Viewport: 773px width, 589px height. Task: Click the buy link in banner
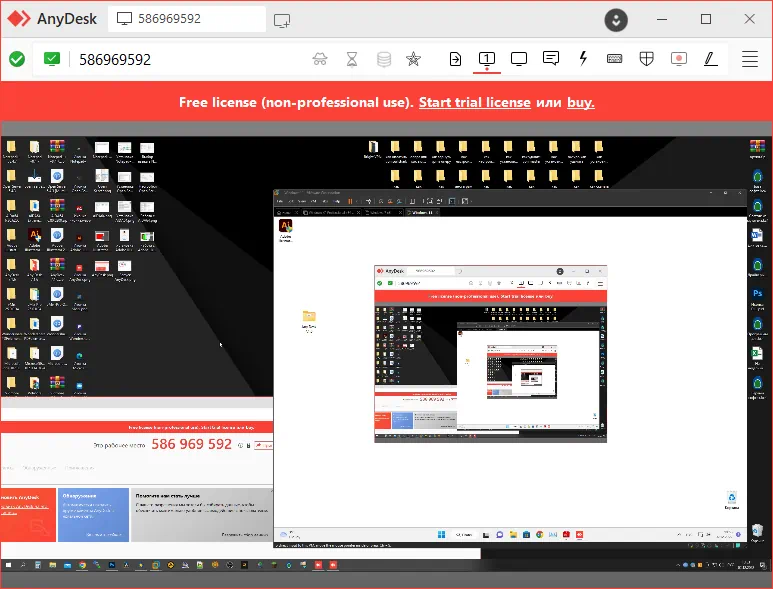[x=581, y=102]
